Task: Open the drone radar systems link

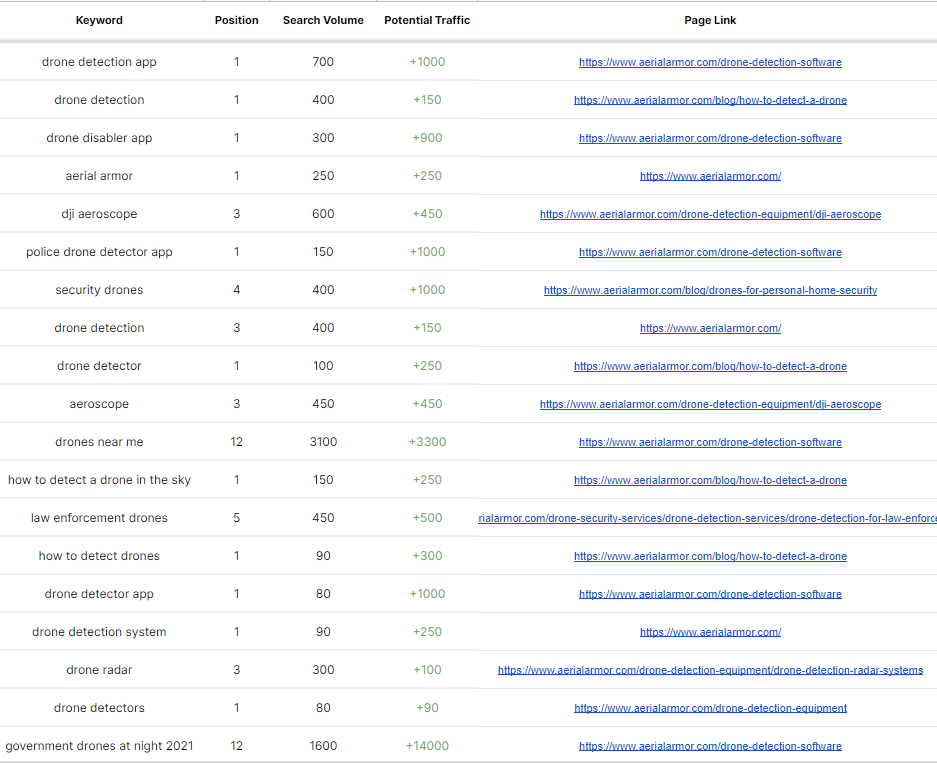Action: (x=710, y=670)
